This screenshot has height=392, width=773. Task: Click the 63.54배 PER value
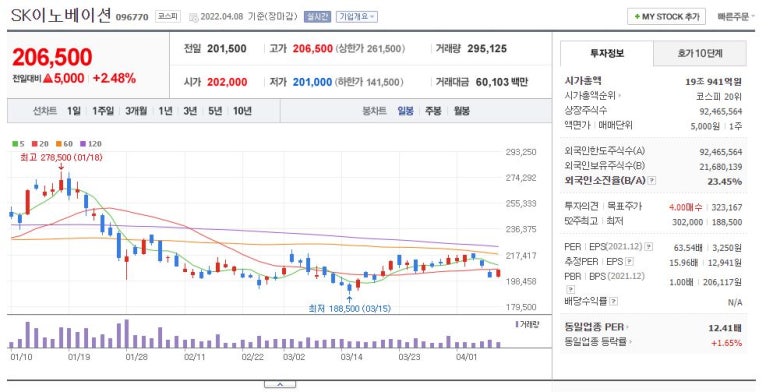688,247
